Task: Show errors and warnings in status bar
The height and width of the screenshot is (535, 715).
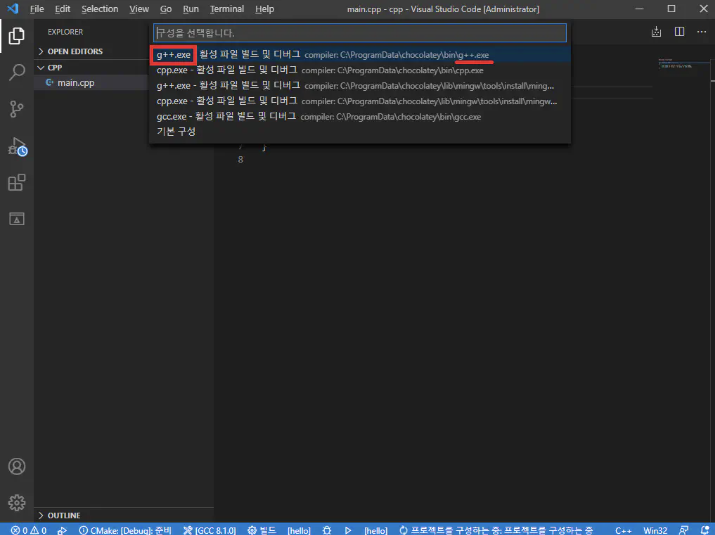Action: point(28,530)
